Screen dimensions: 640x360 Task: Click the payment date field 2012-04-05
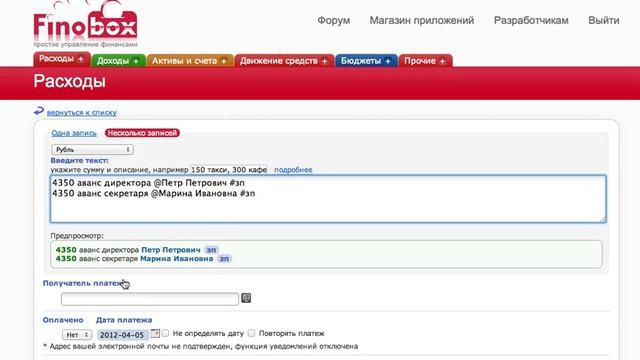[x=122, y=335]
